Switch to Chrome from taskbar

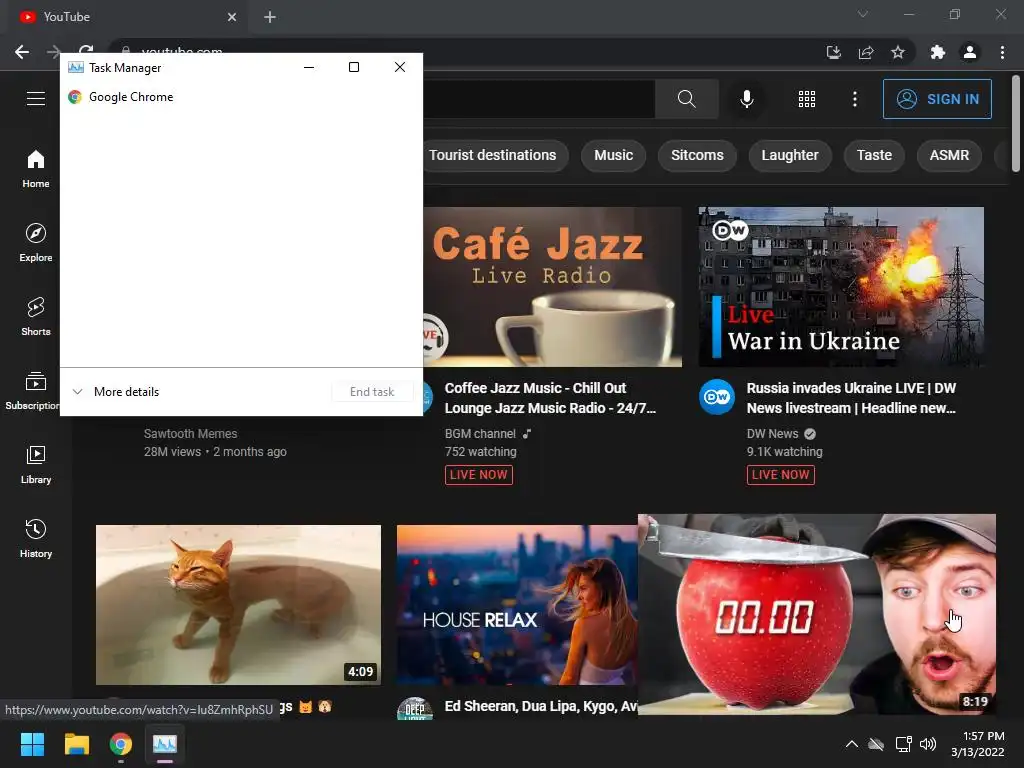pos(121,744)
